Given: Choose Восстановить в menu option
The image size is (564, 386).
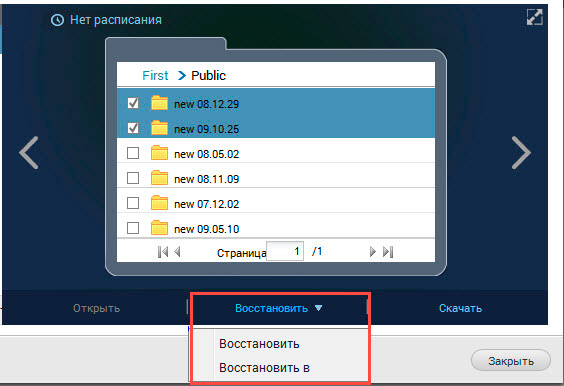Looking at the screenshot, I should coord(264,368).
